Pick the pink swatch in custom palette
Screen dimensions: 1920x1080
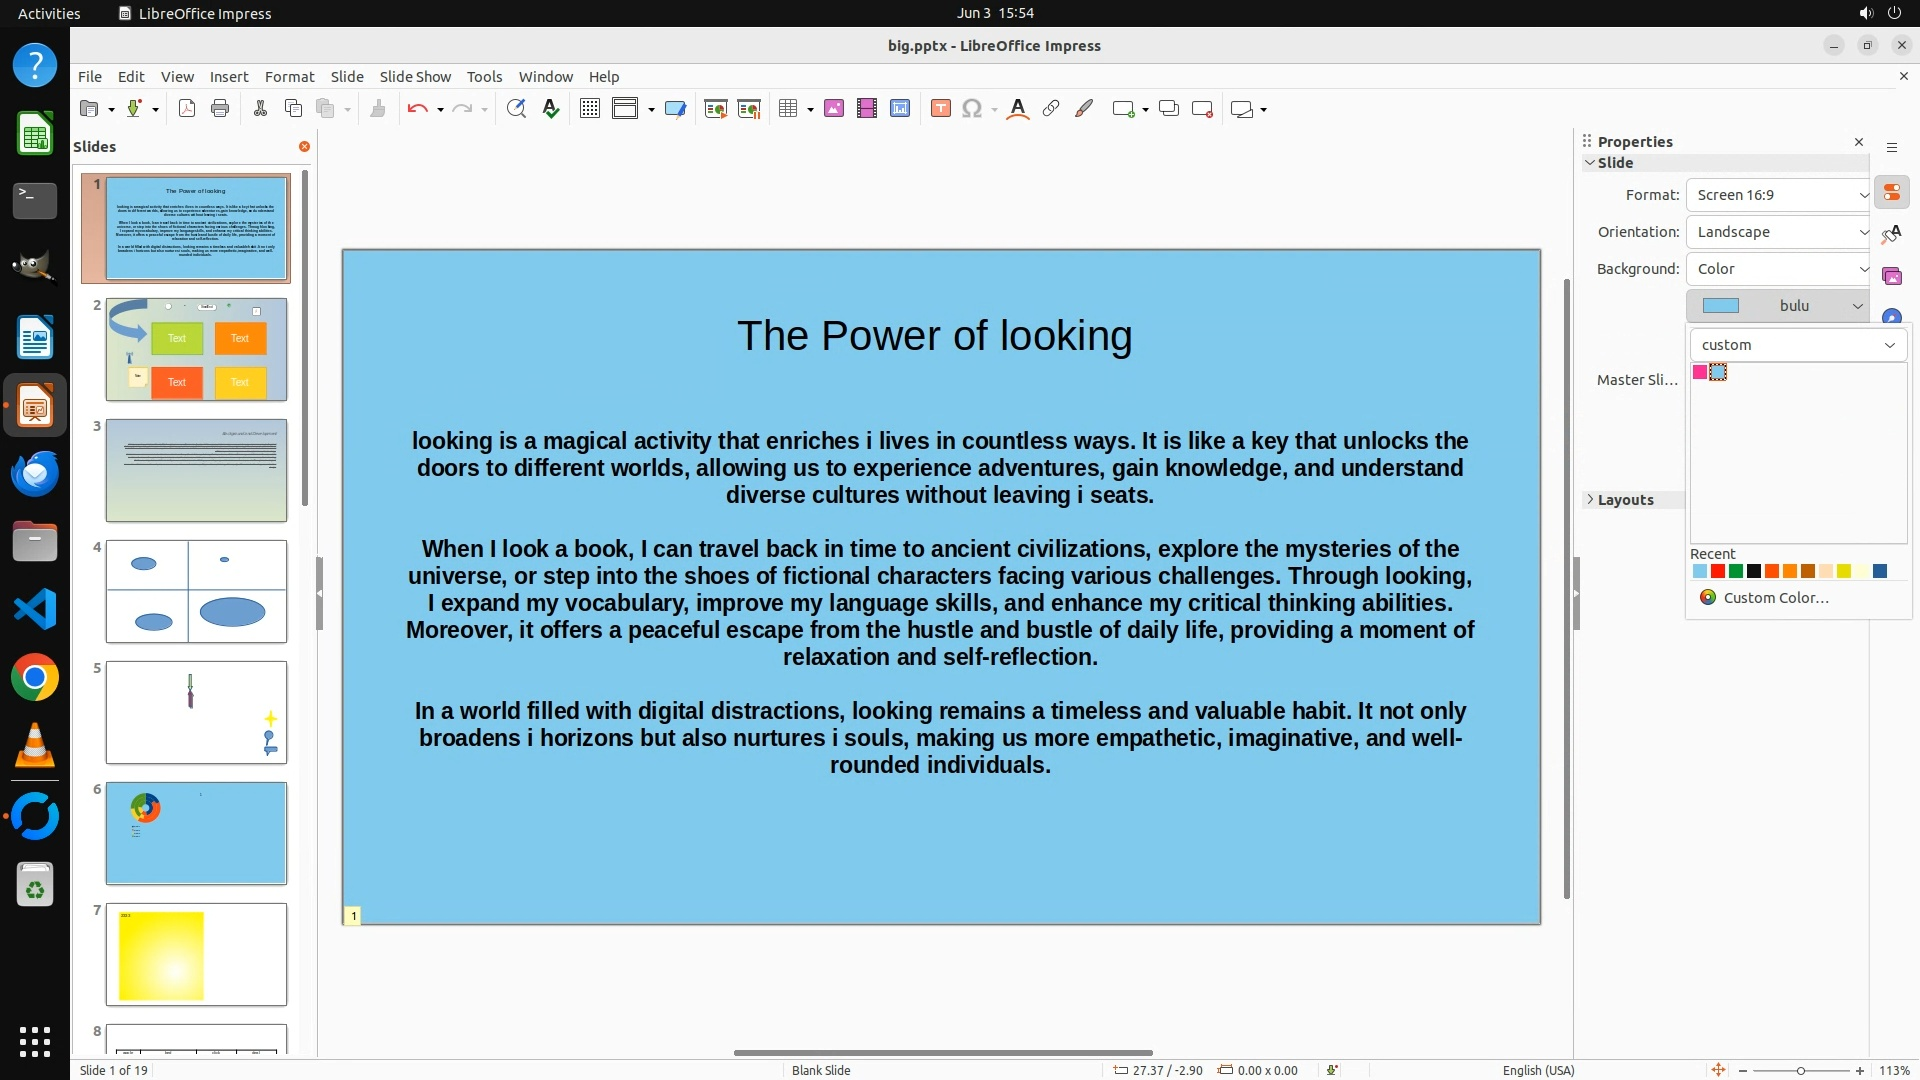(x=1700, y=373)
